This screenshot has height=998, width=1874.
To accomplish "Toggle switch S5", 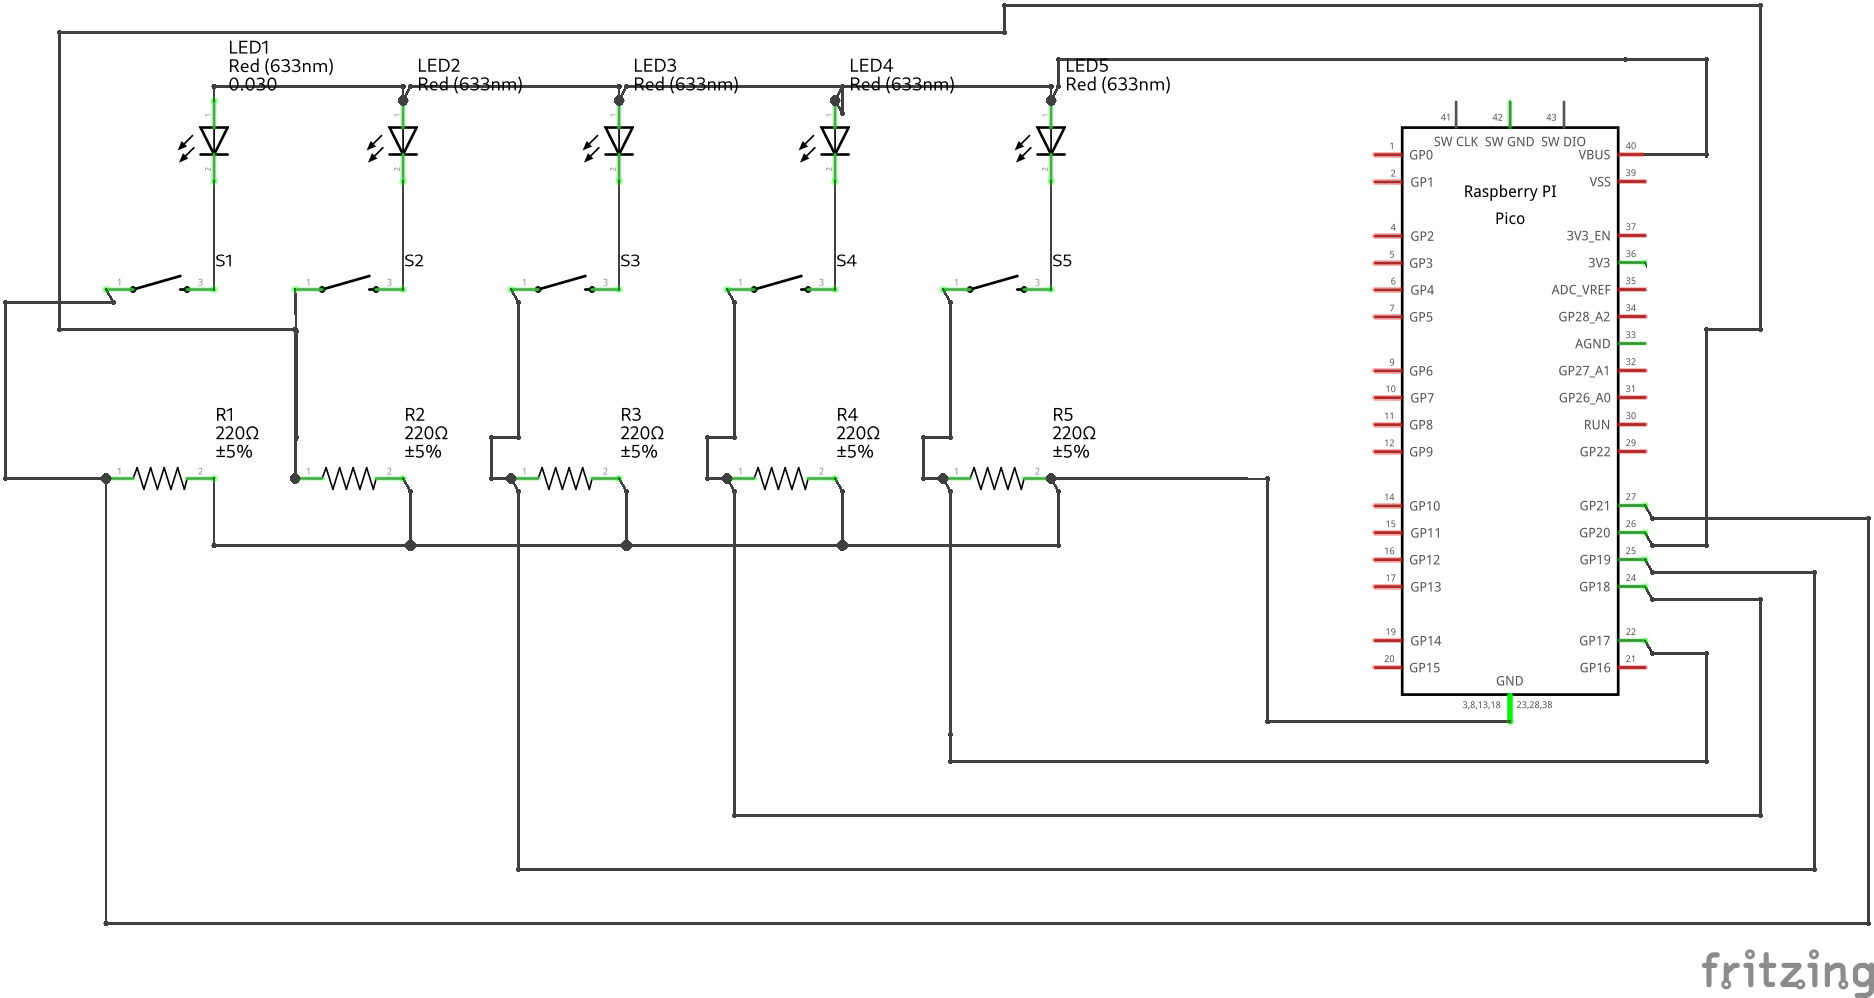I will point(997,285).
